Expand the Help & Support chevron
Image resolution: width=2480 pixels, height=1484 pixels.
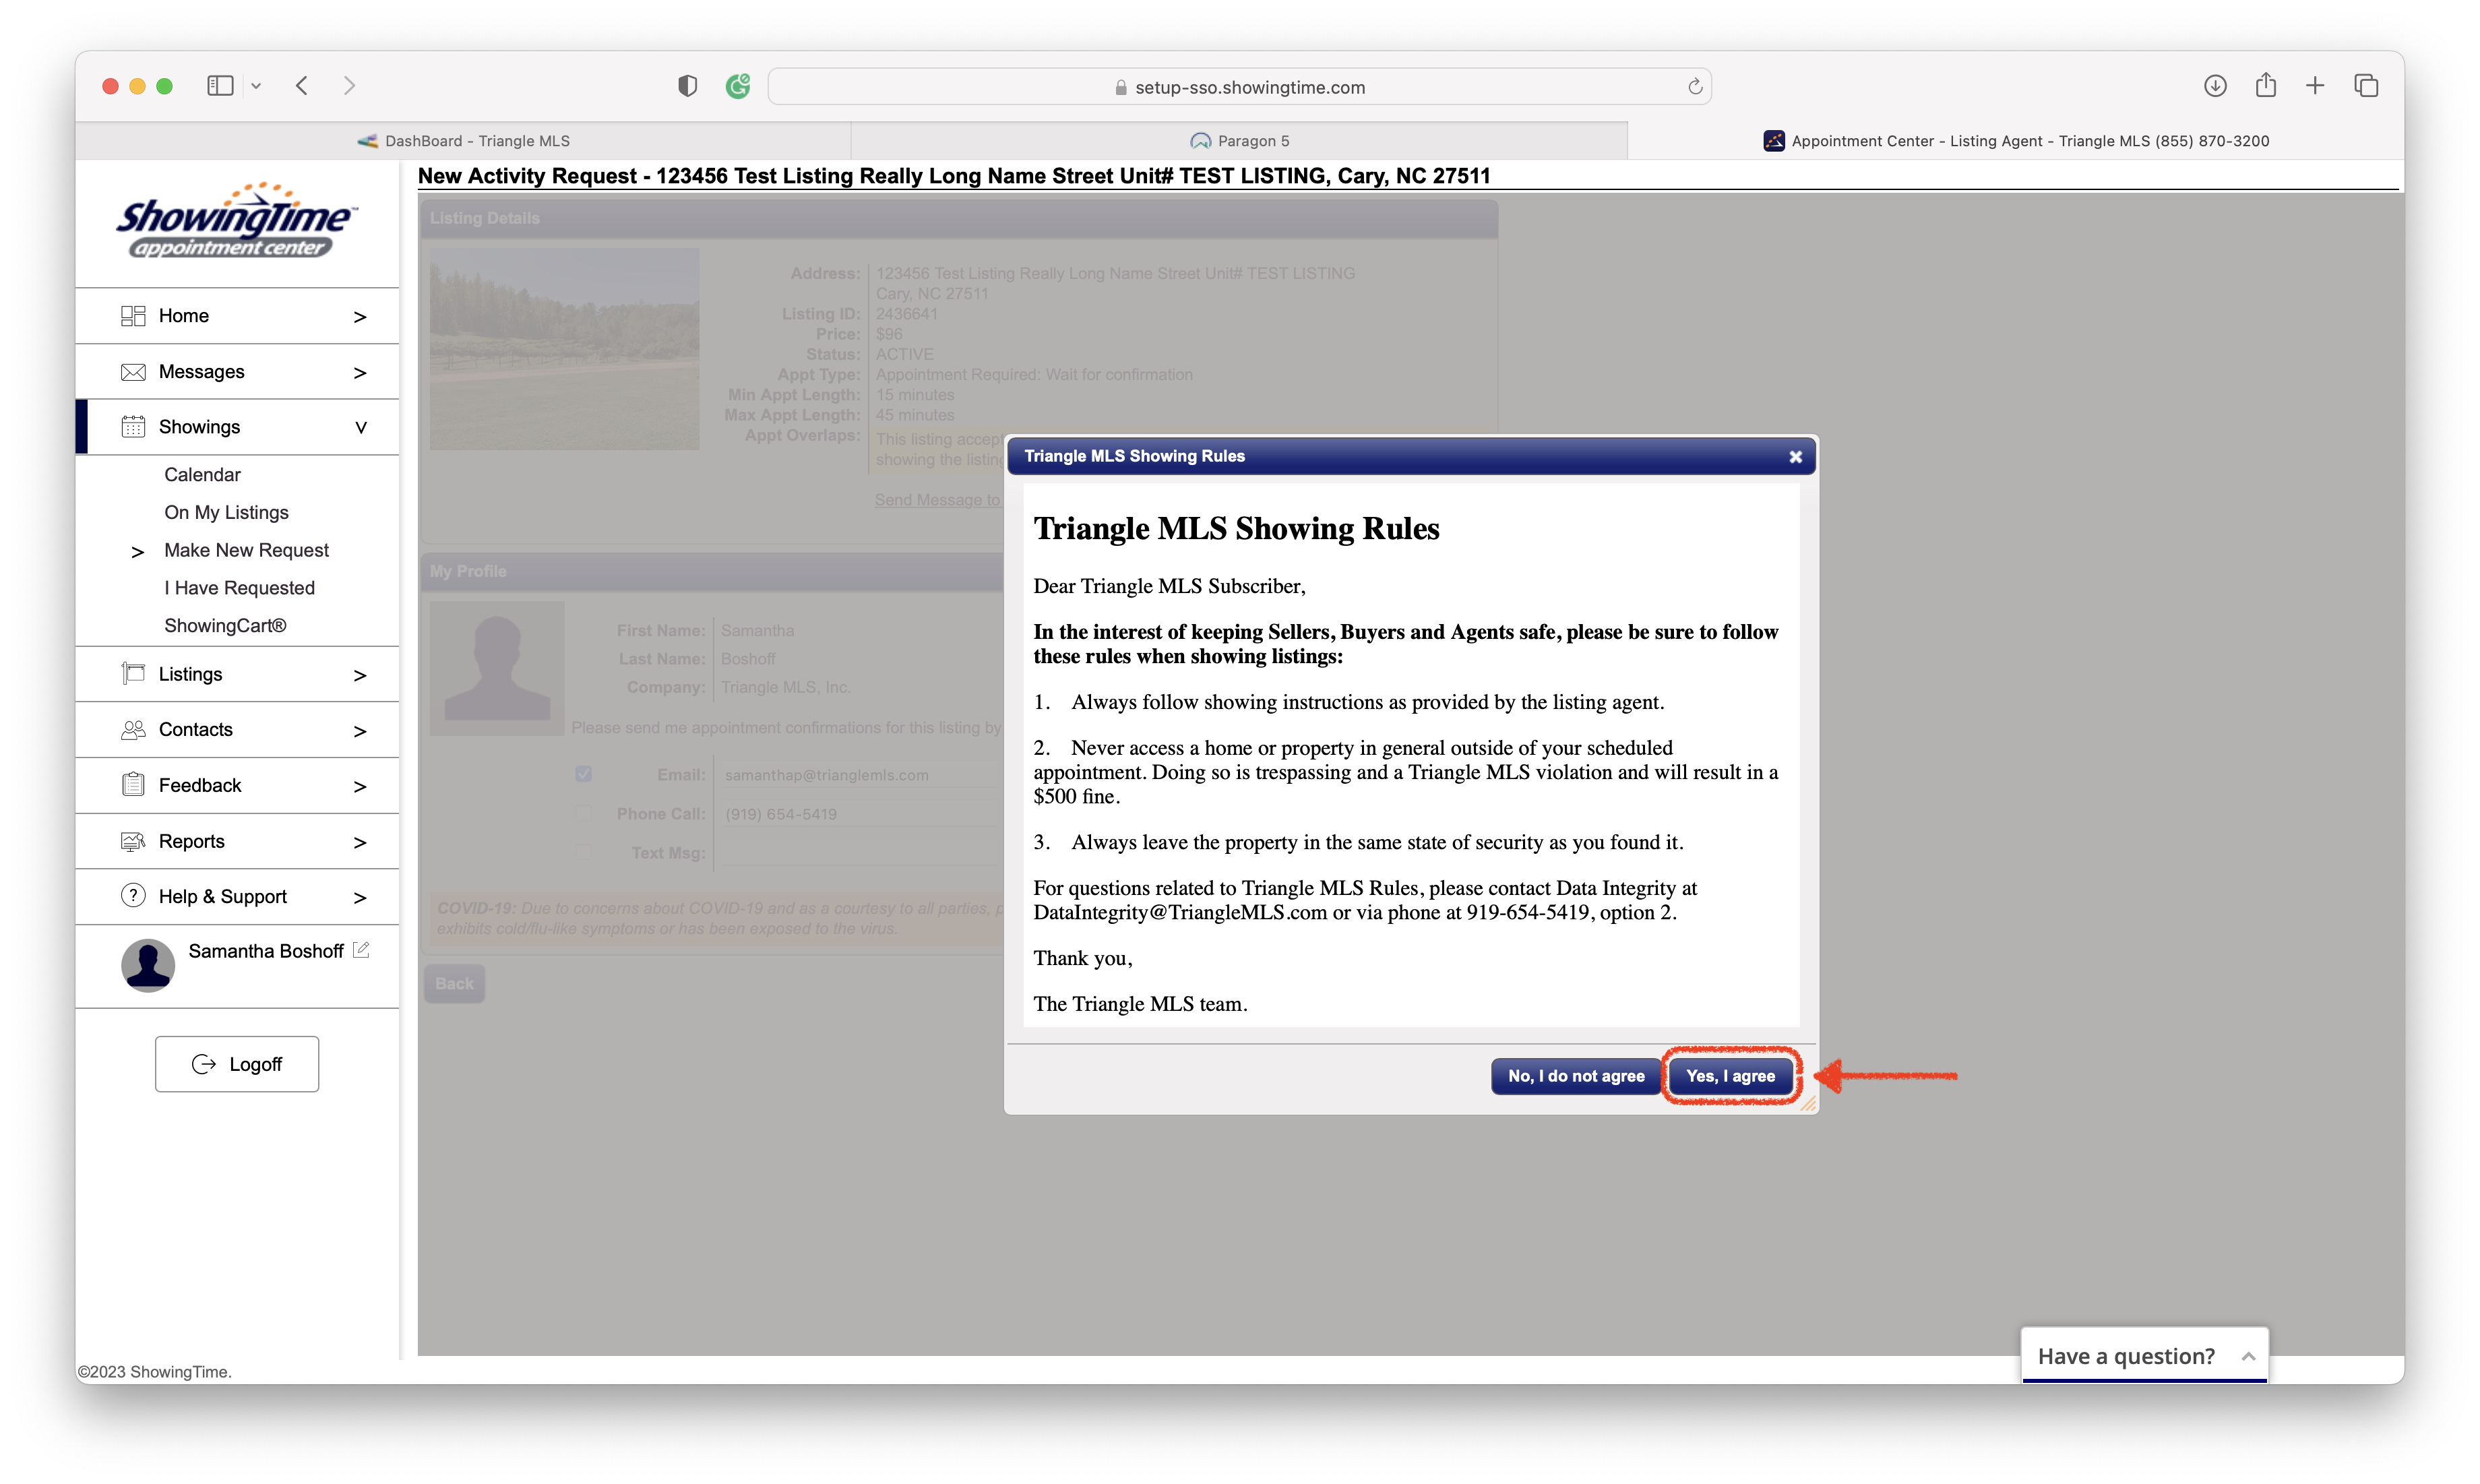point(360,898)
